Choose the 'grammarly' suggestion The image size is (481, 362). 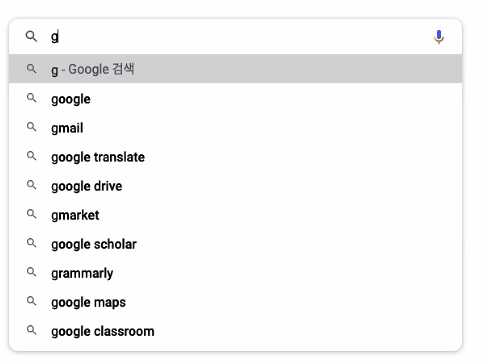235,273
